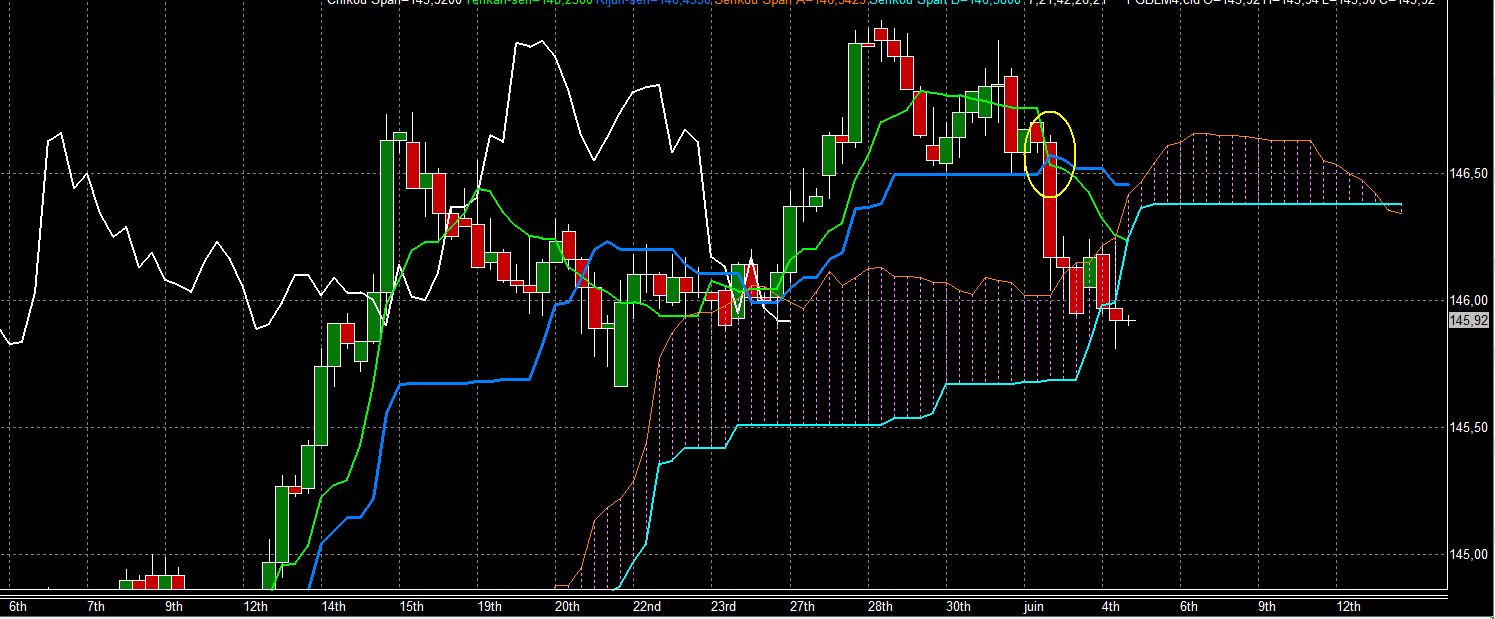
Task: Click the 27th date label on time axis
Action: coord(803,607)
